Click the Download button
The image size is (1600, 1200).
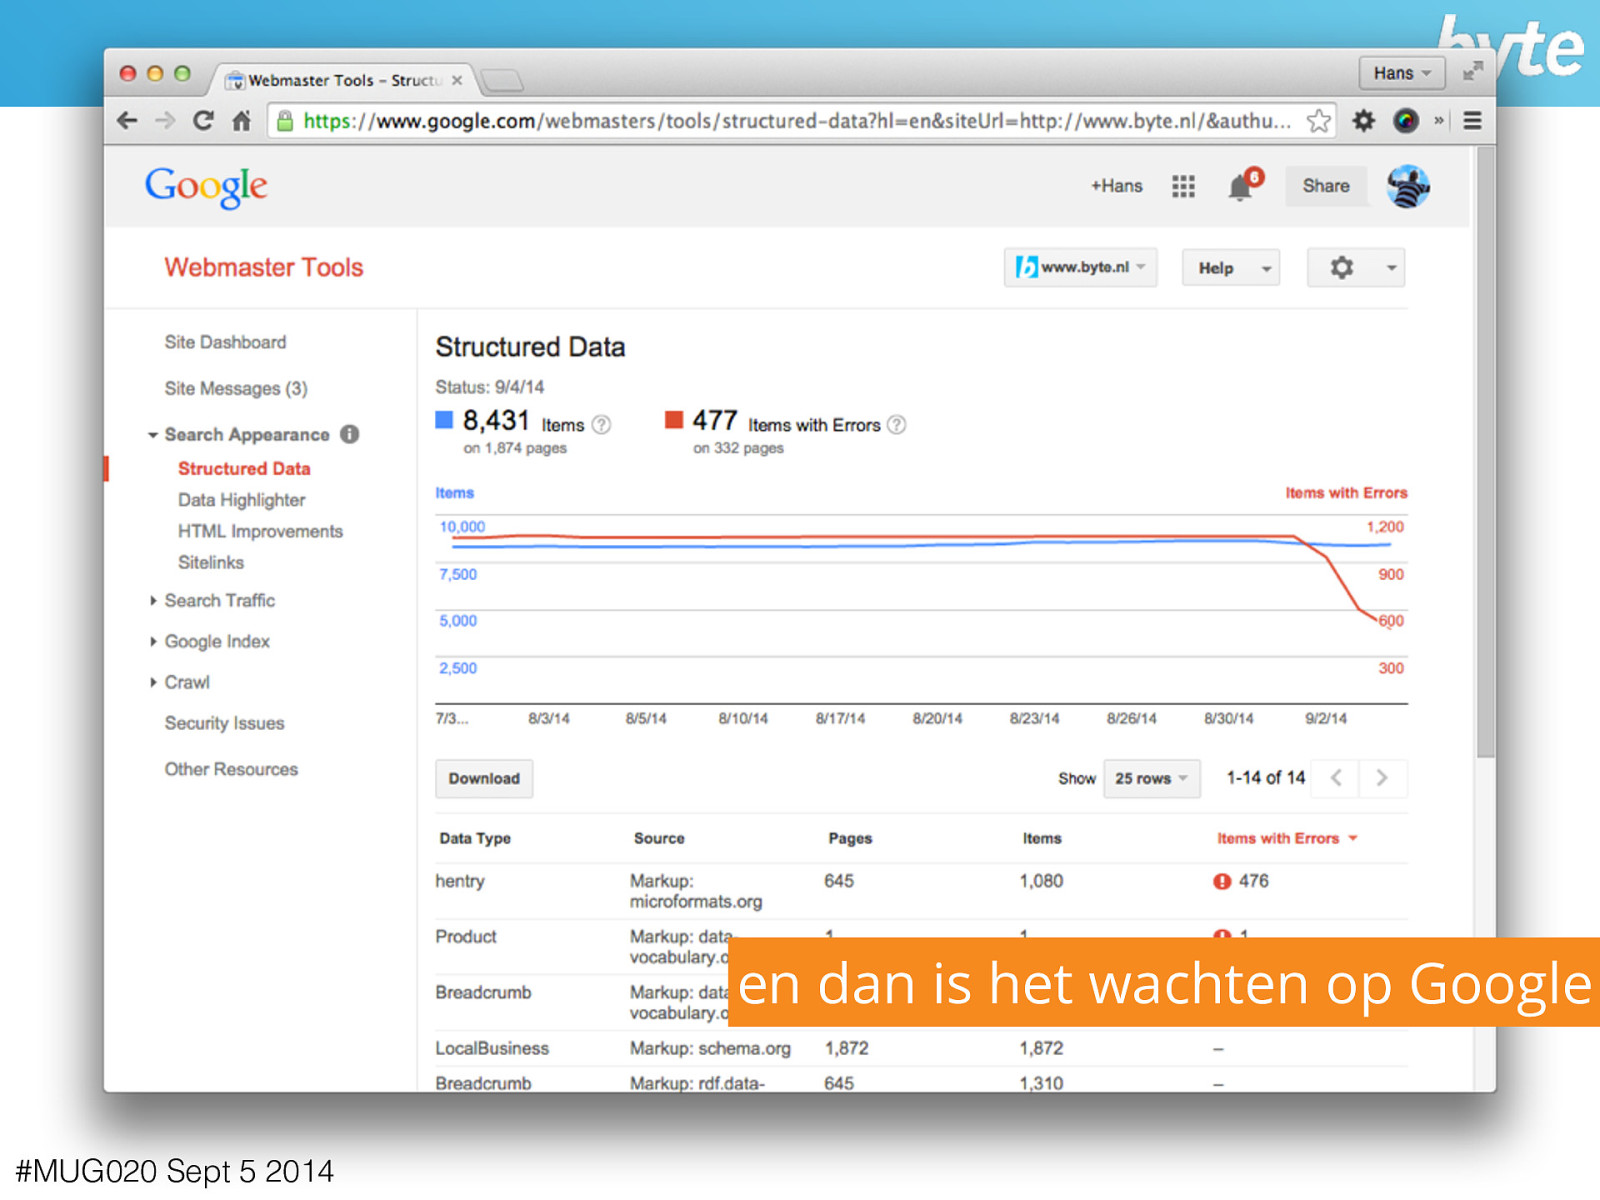[484, 778]
